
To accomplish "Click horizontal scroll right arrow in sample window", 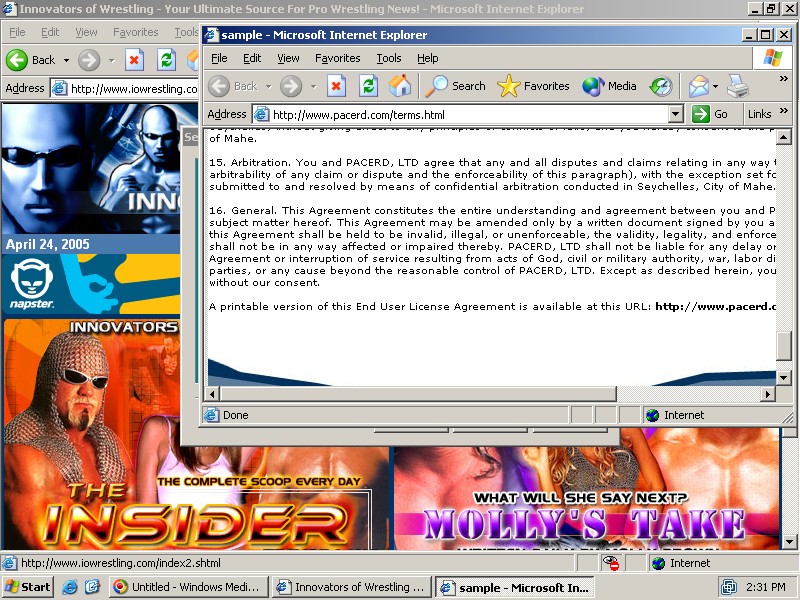I will point(768,393).
